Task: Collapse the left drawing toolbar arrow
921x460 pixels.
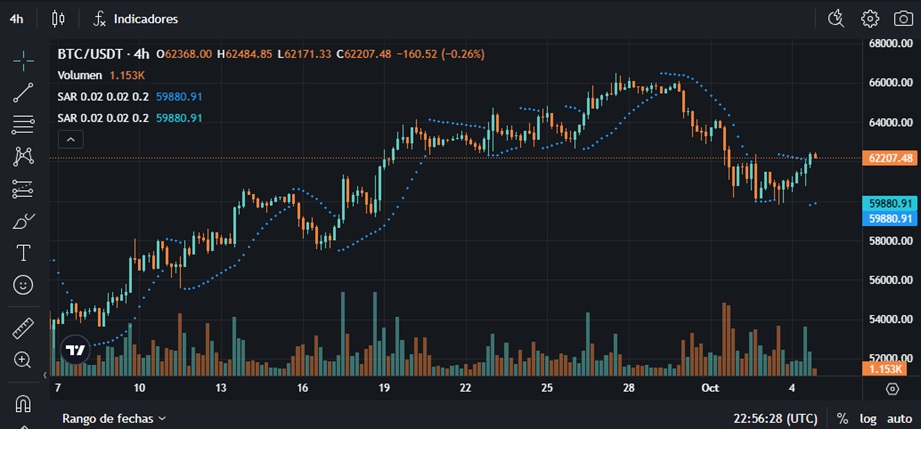Action: click(x=45, y=374)
